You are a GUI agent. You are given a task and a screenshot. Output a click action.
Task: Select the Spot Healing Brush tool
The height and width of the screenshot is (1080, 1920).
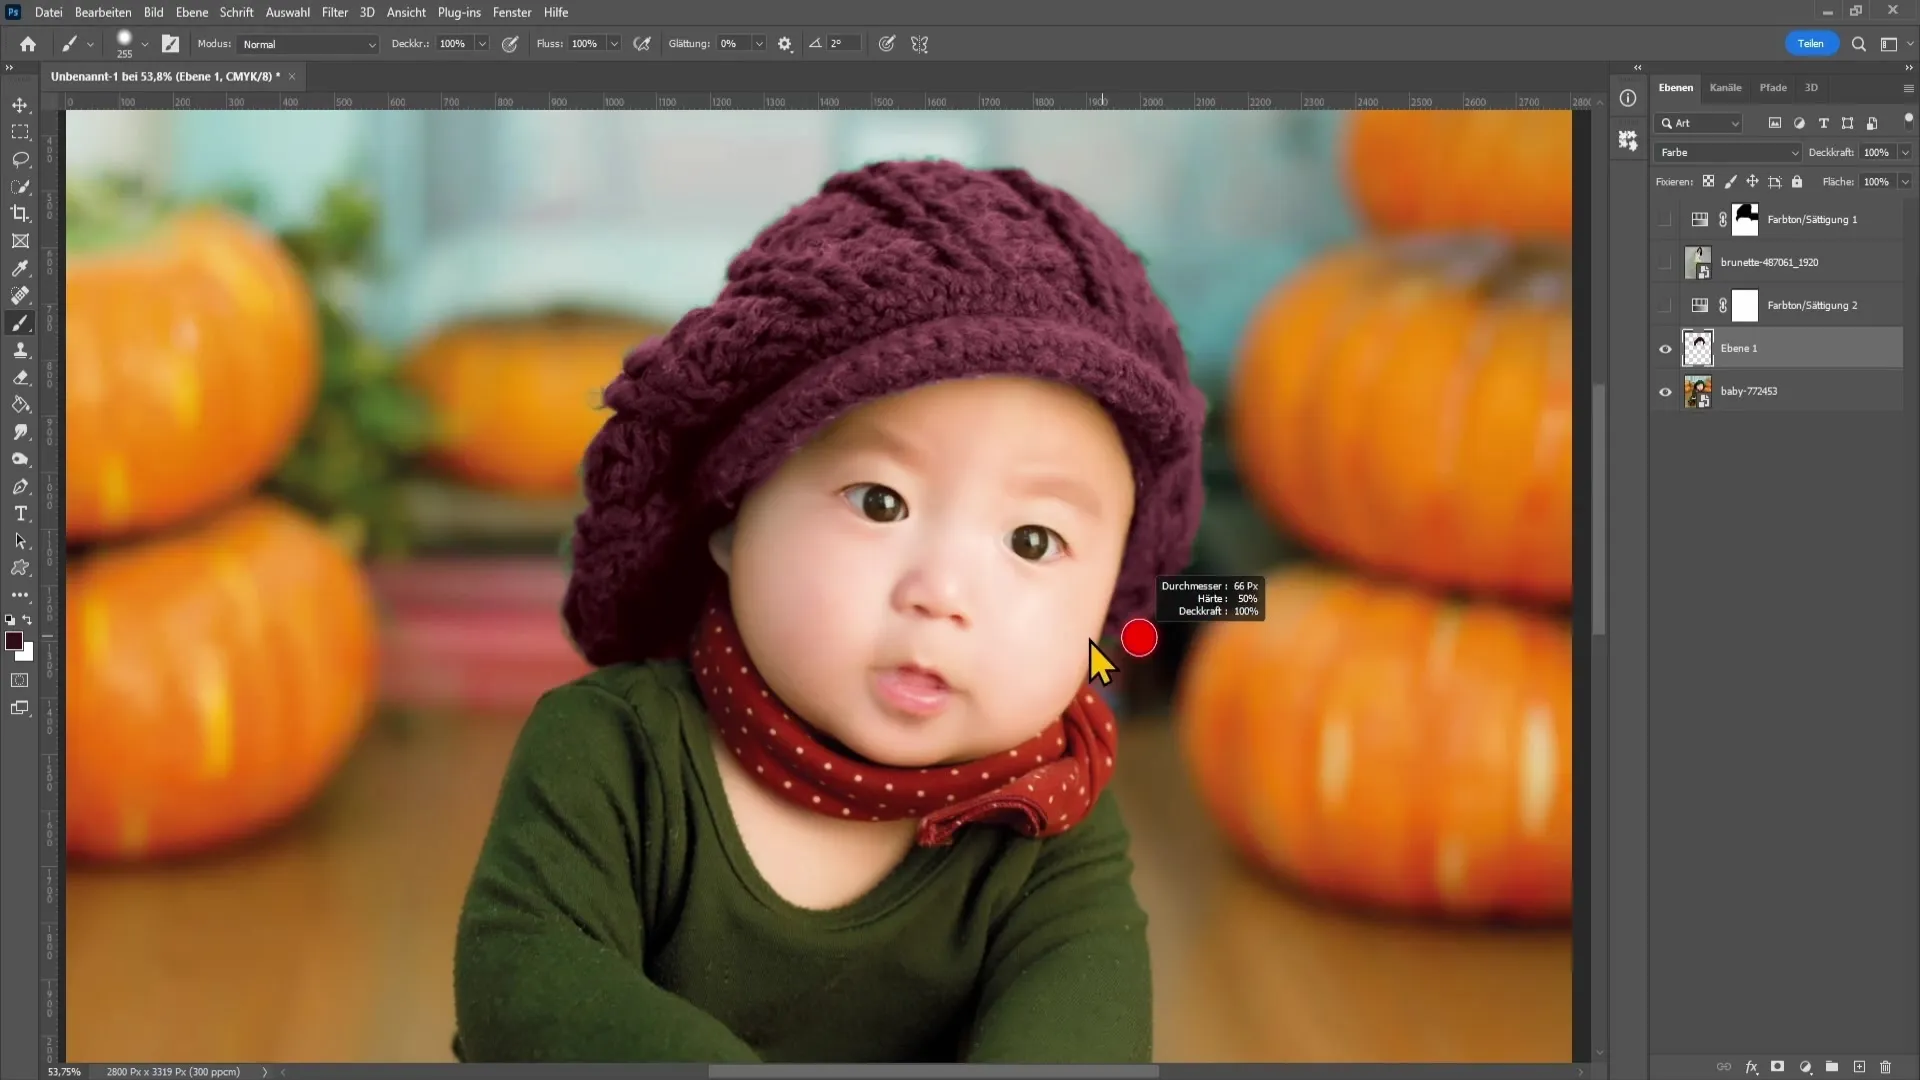coord(20,295)
